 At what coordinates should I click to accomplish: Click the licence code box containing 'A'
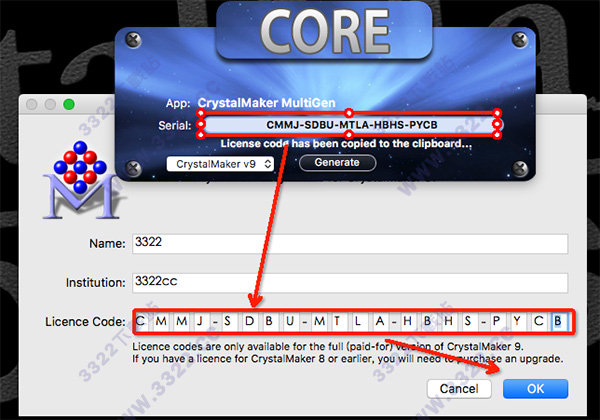[x=379, y=321]
